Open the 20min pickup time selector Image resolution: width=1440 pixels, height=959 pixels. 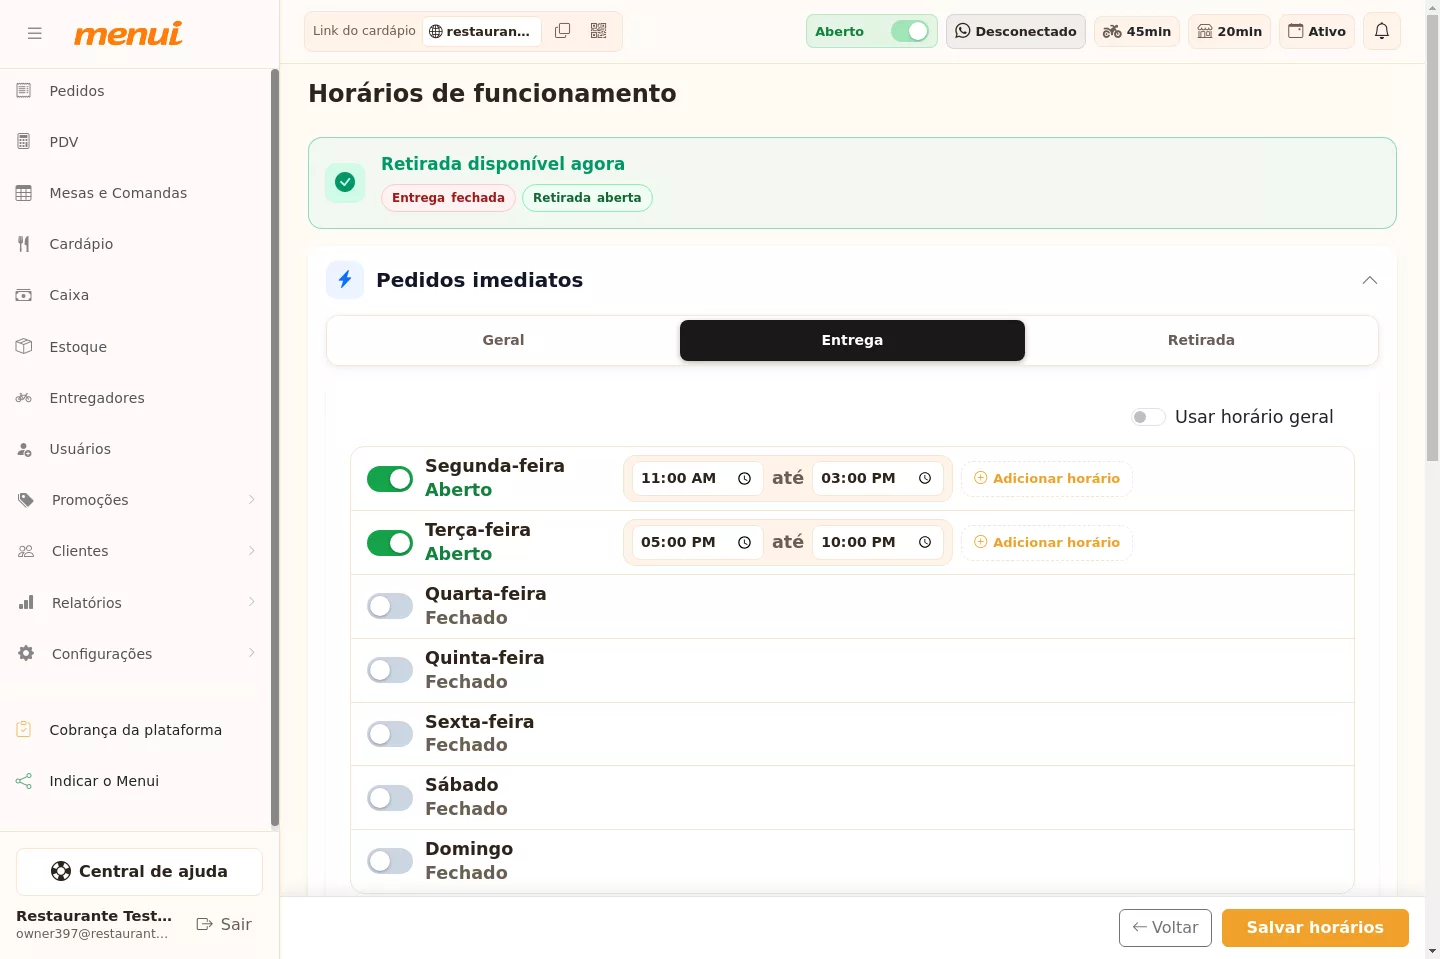[x=1229, y=31]
